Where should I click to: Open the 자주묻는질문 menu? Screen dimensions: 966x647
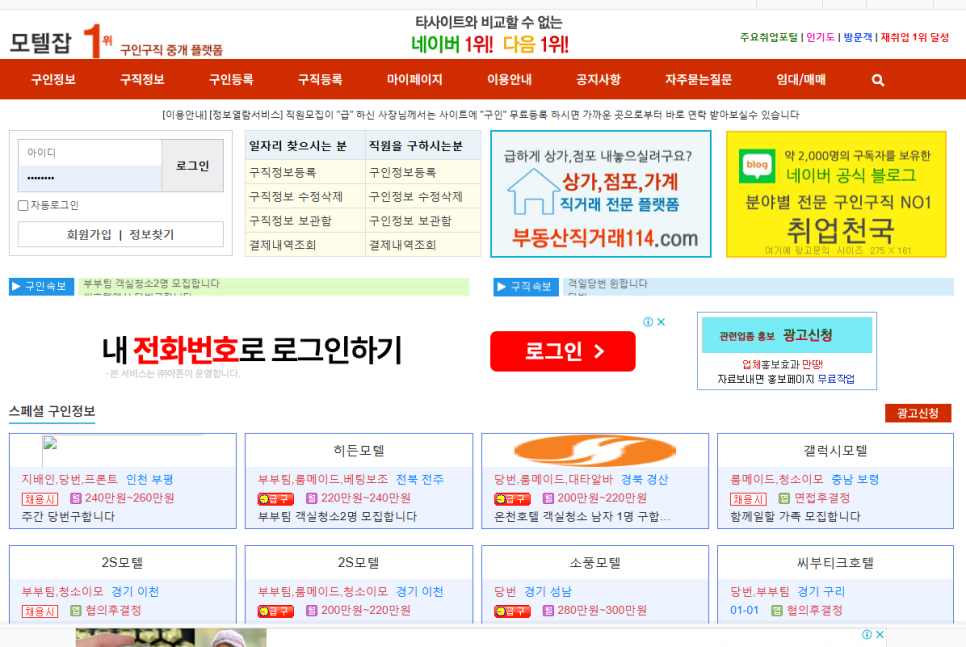pos(699,79)
